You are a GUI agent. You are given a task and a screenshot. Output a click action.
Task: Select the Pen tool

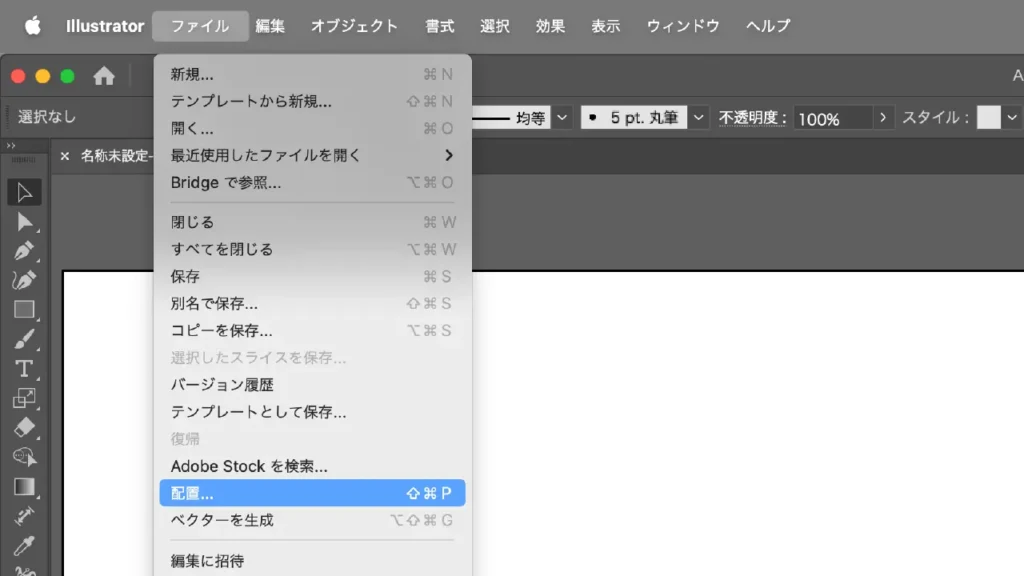pos(25,251)
